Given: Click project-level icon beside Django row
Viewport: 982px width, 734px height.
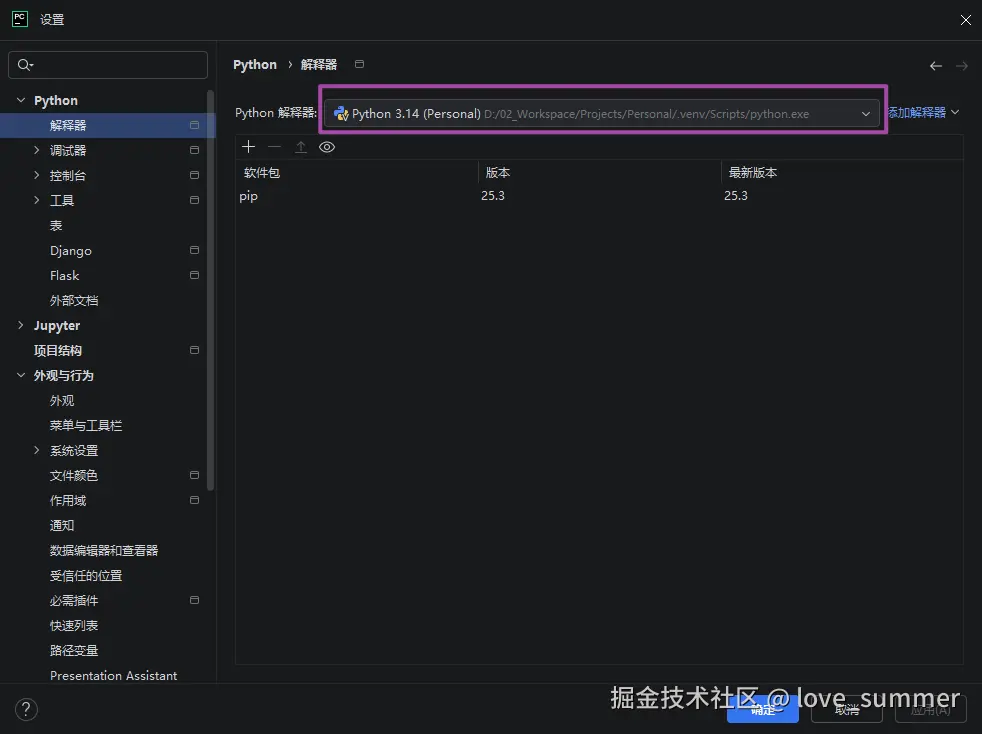Looking at the screenshot, I should [x=194, y=250].
